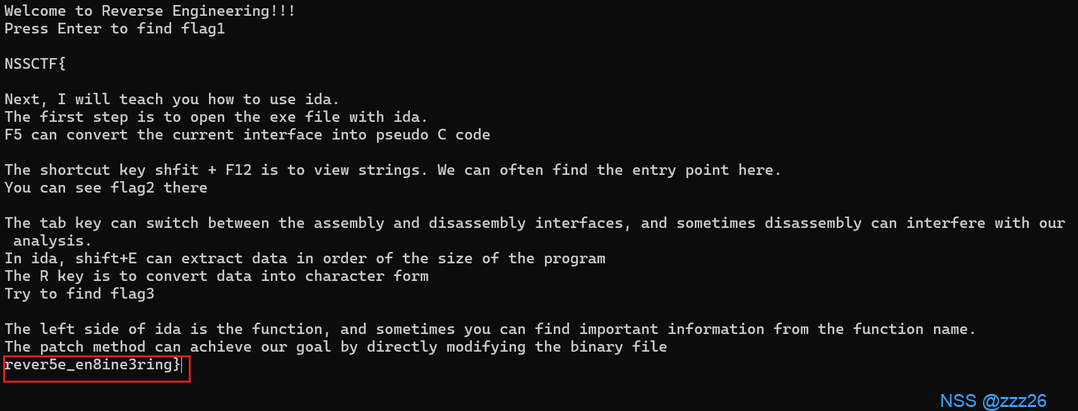Click the 'shift+E can extract data' line
Image resolution: width=1078 pixels, height=411 pixels.
click(x=305, y=258)
